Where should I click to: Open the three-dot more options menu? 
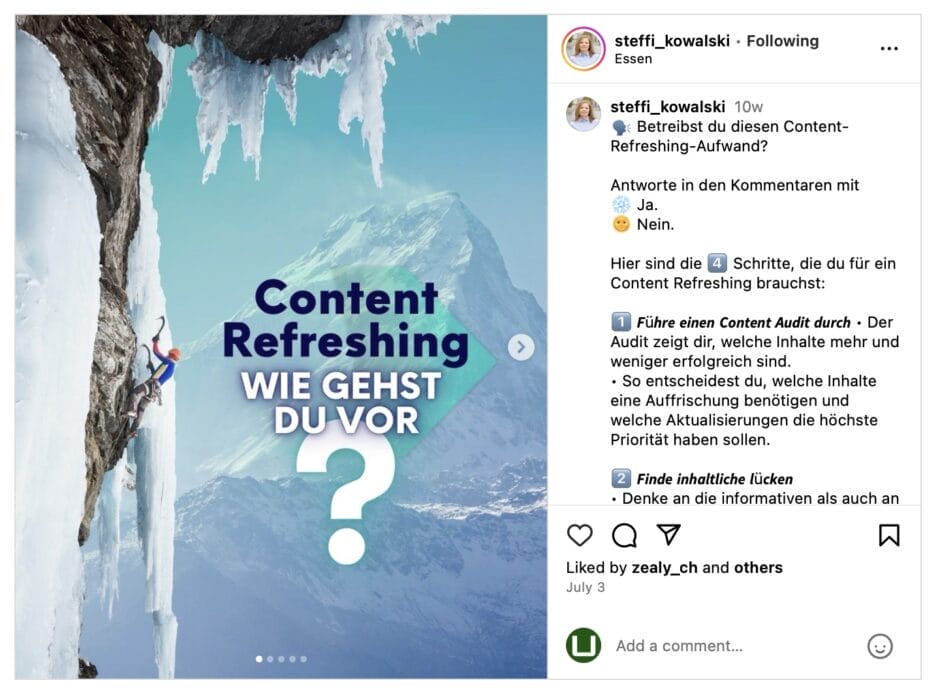coord(888,48)
